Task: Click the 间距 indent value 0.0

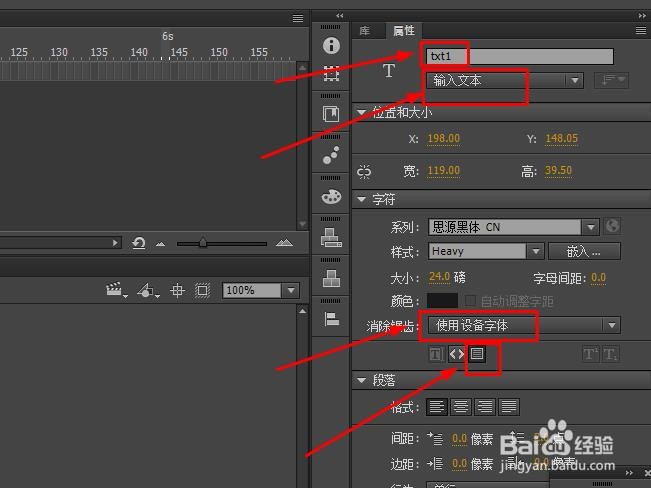Action: click(x=459, y=438)
